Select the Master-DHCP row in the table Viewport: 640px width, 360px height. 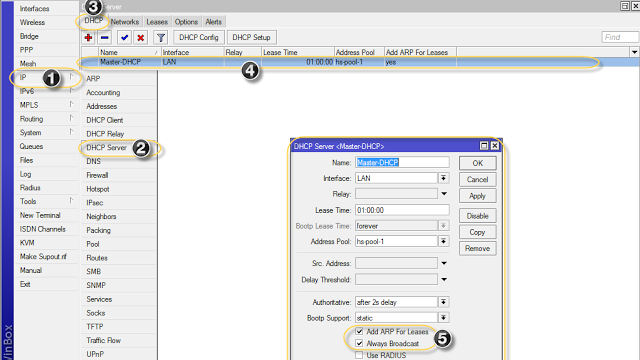click(359, 62)
